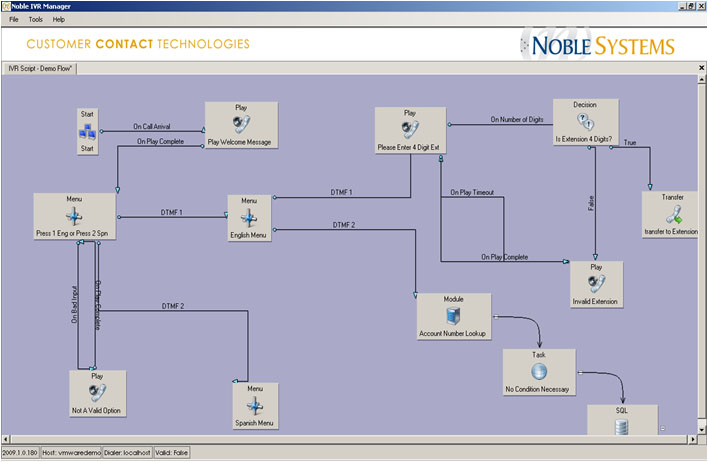Click the Start node network icon
The height and width of the screenshot is (462, 708).
(87, 131)
